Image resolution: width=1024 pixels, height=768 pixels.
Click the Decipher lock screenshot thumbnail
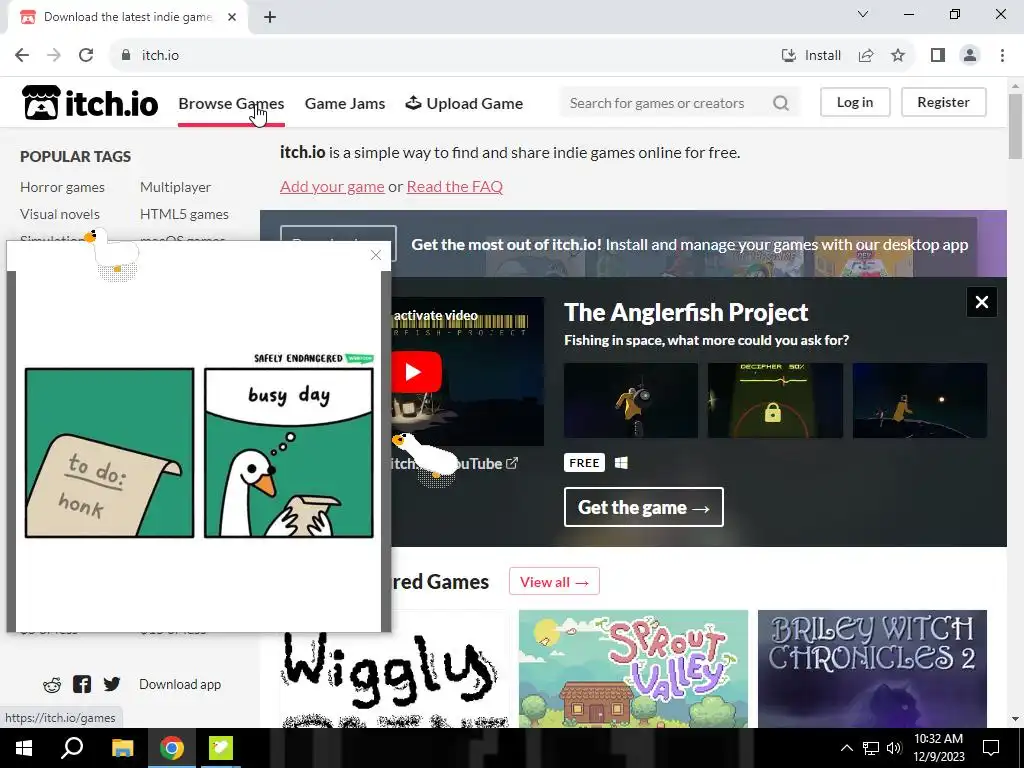[x=775, y=400]
